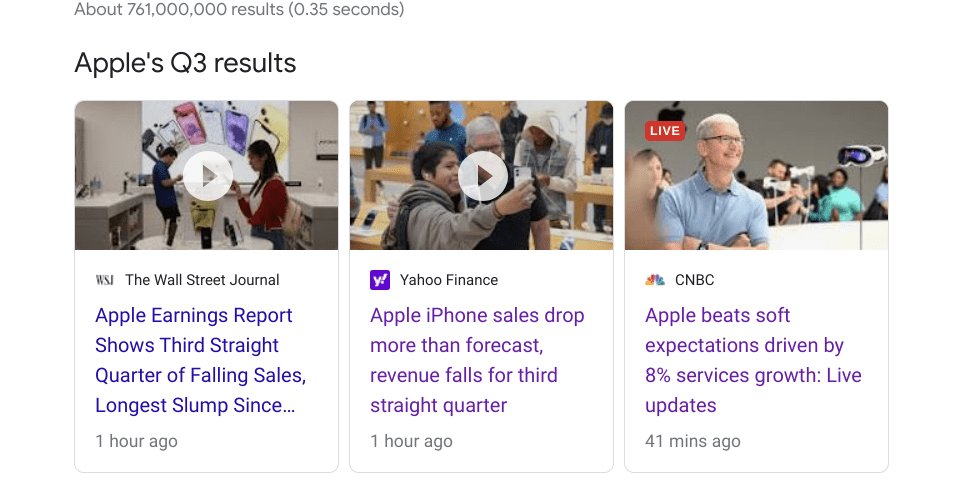
Task: Click the 'Apple's Q3 results' heading
Action: (185, 64)
